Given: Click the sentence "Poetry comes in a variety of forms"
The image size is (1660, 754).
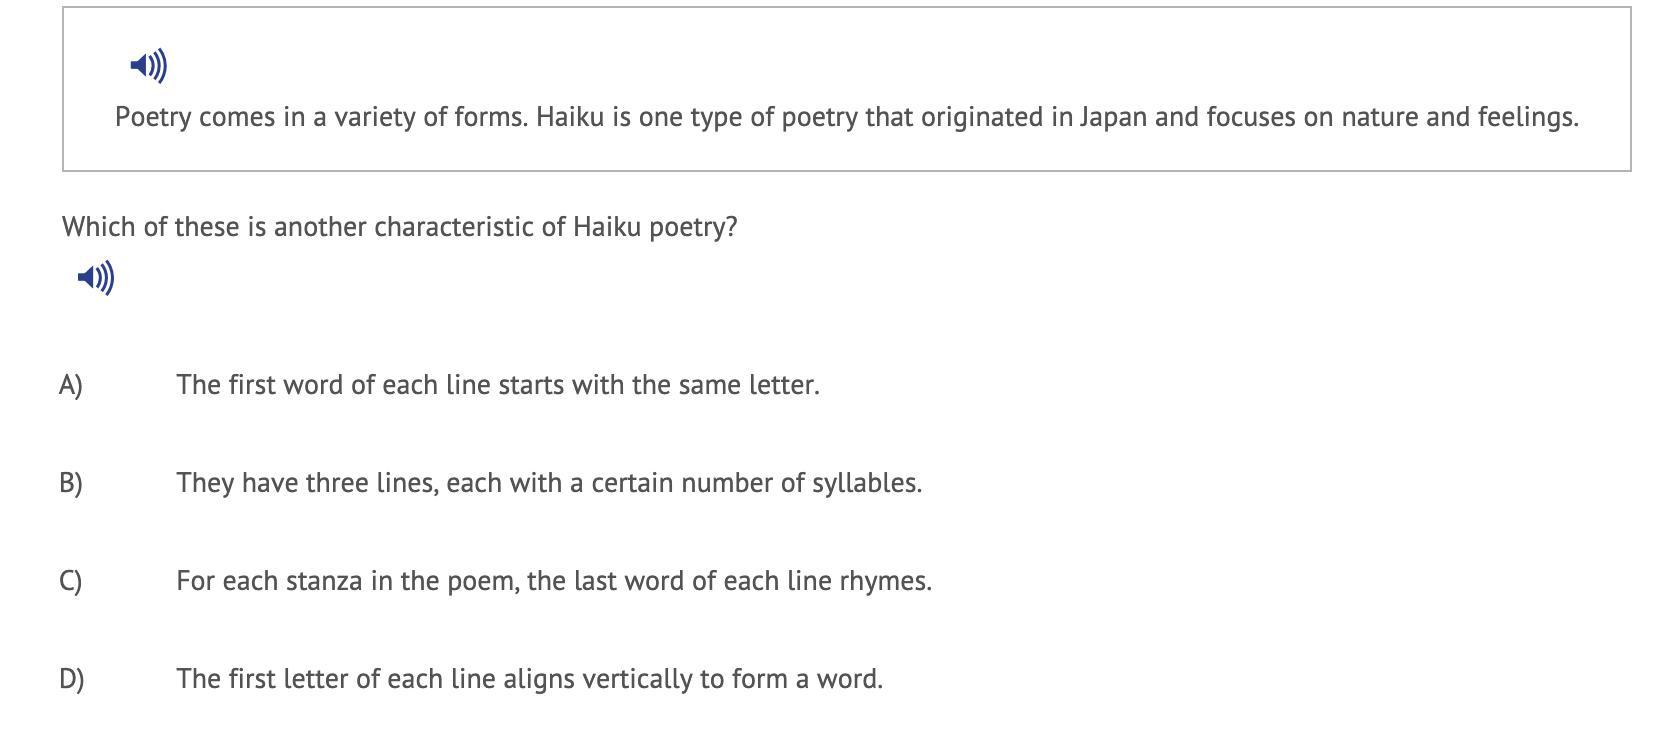Looking at the screenshot, I should (x=321, y=117).
